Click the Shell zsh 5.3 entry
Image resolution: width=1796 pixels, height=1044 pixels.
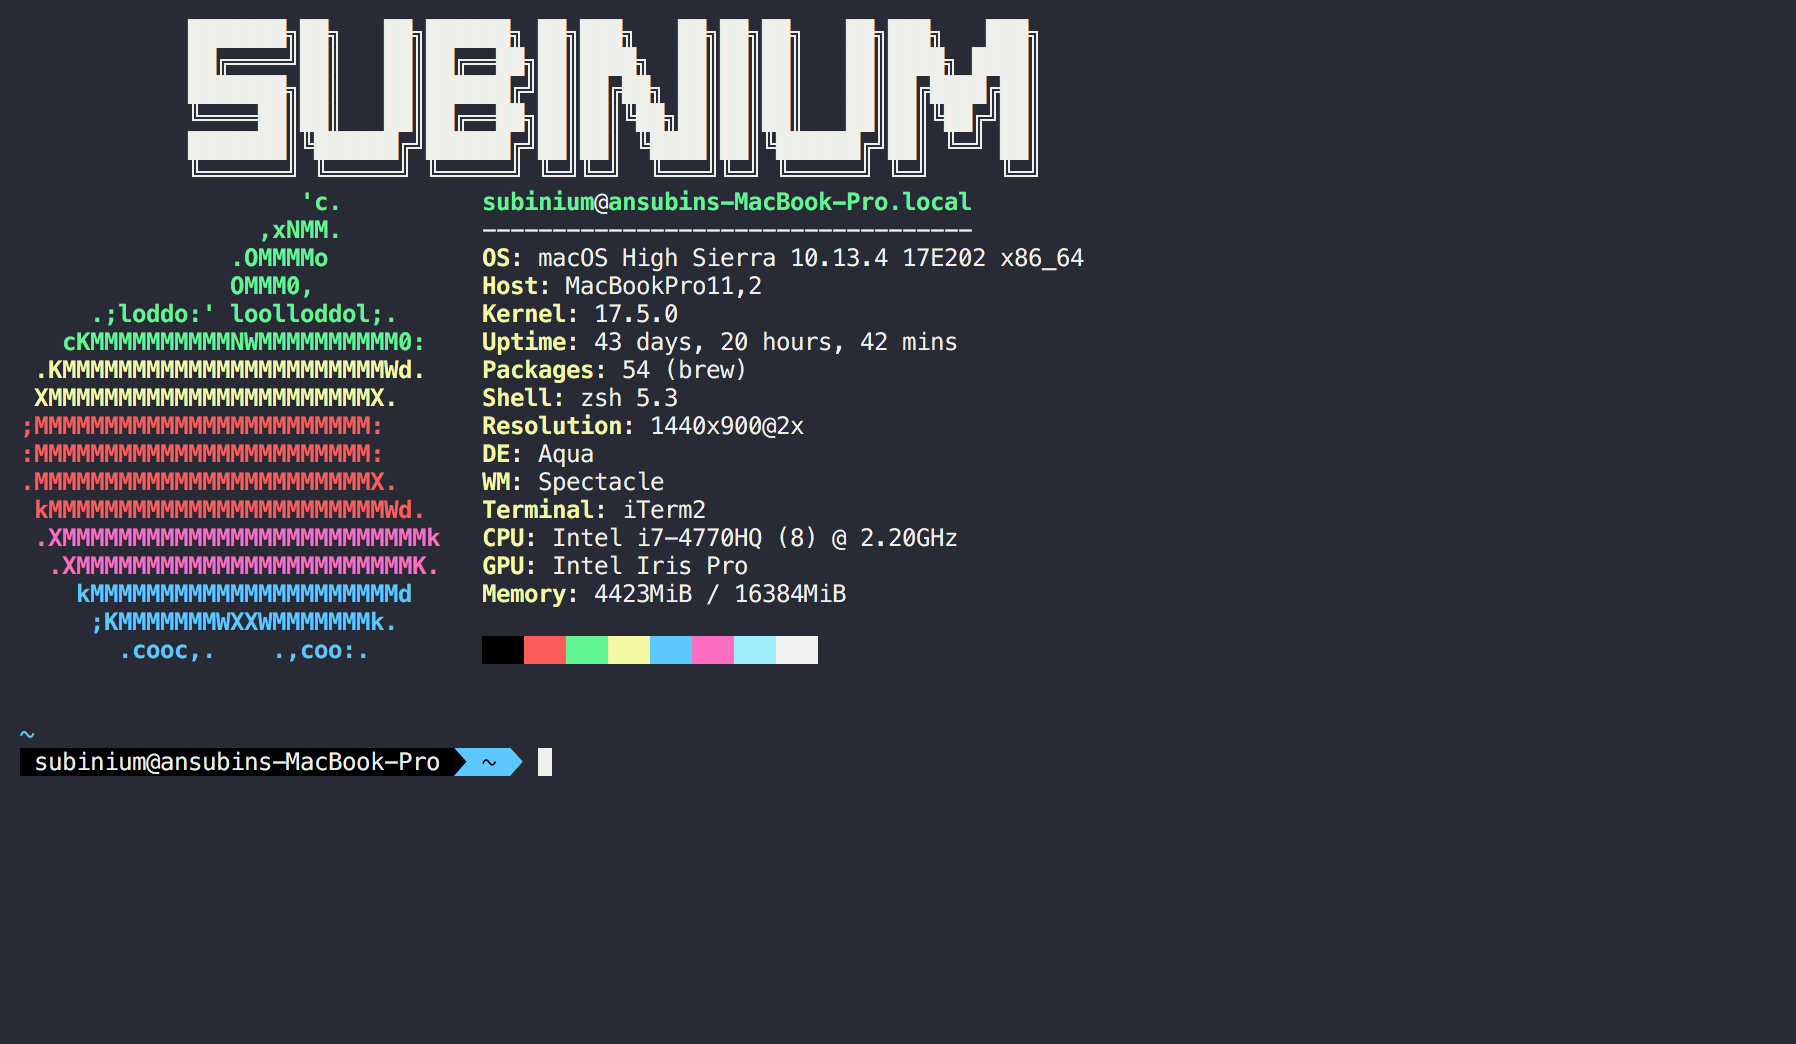click(x=580, y=397)
